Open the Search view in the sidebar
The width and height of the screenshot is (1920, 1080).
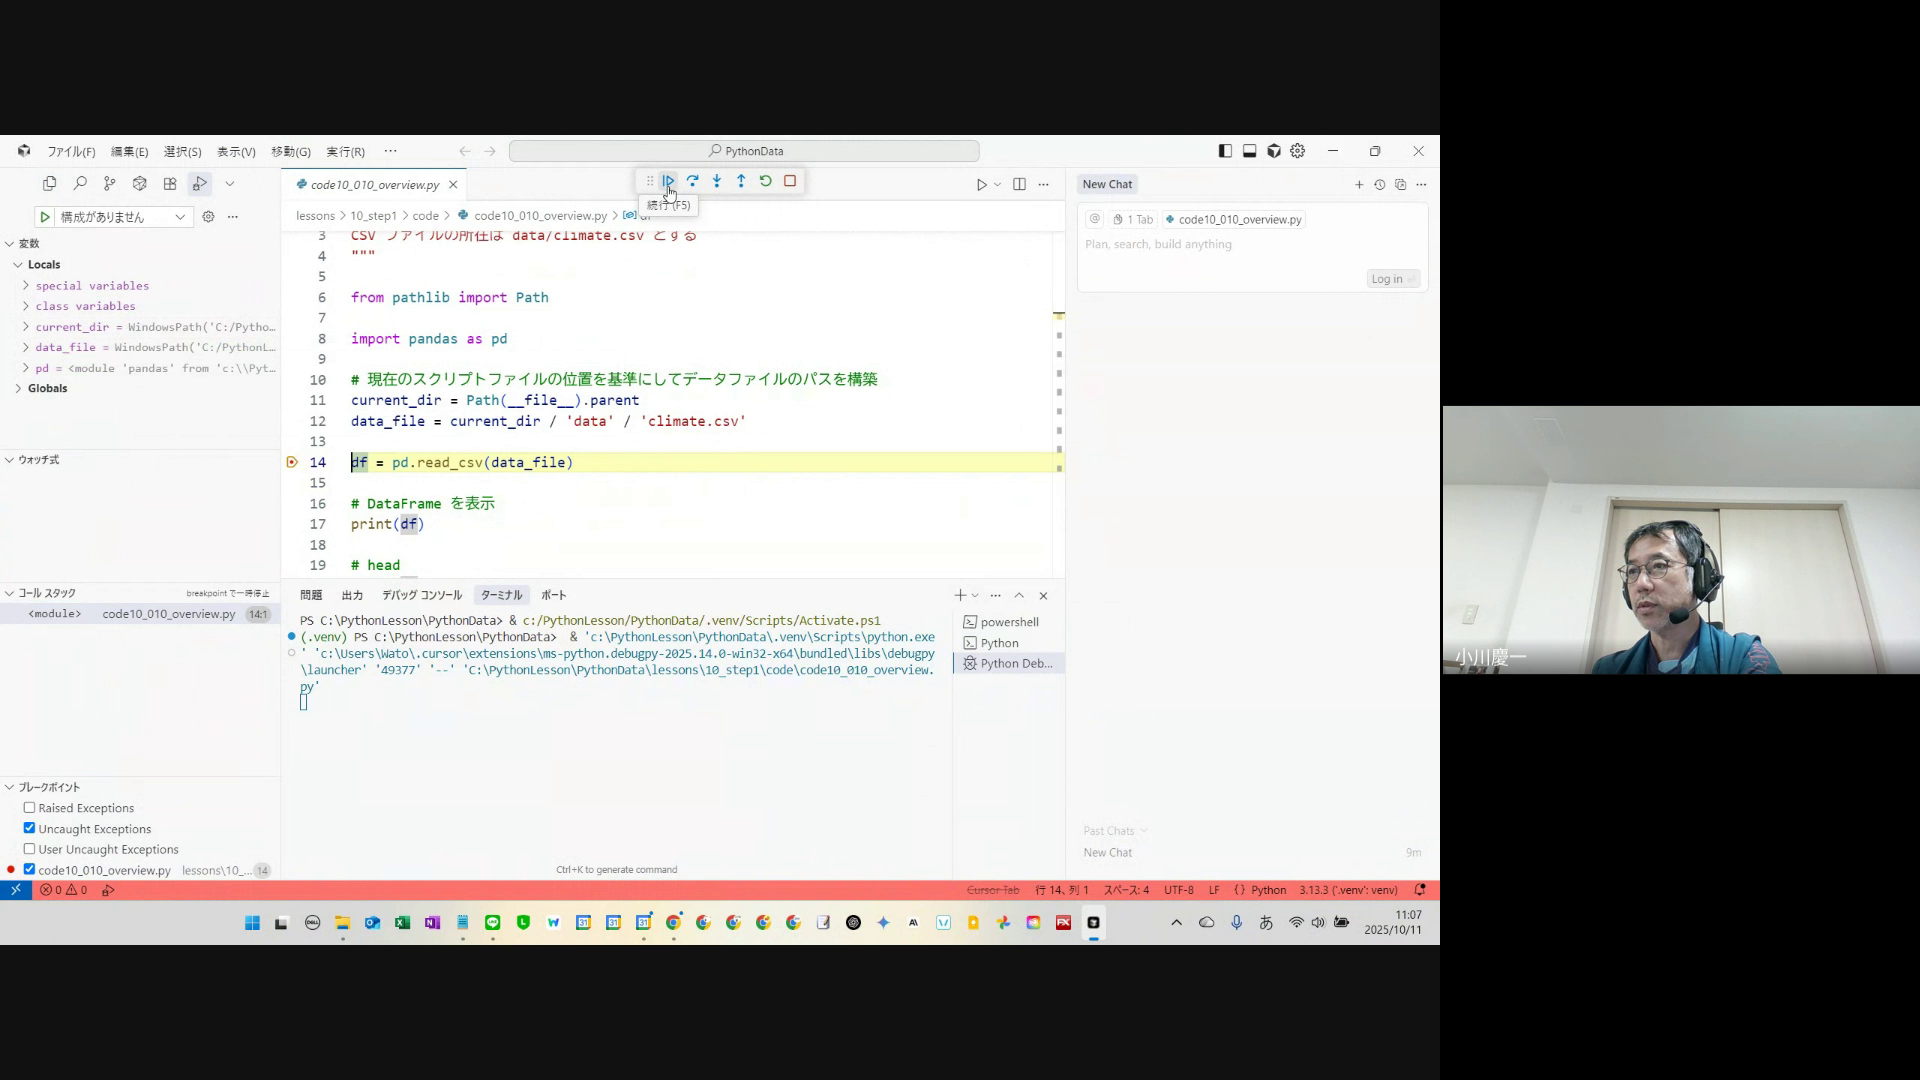pos(80,184)
